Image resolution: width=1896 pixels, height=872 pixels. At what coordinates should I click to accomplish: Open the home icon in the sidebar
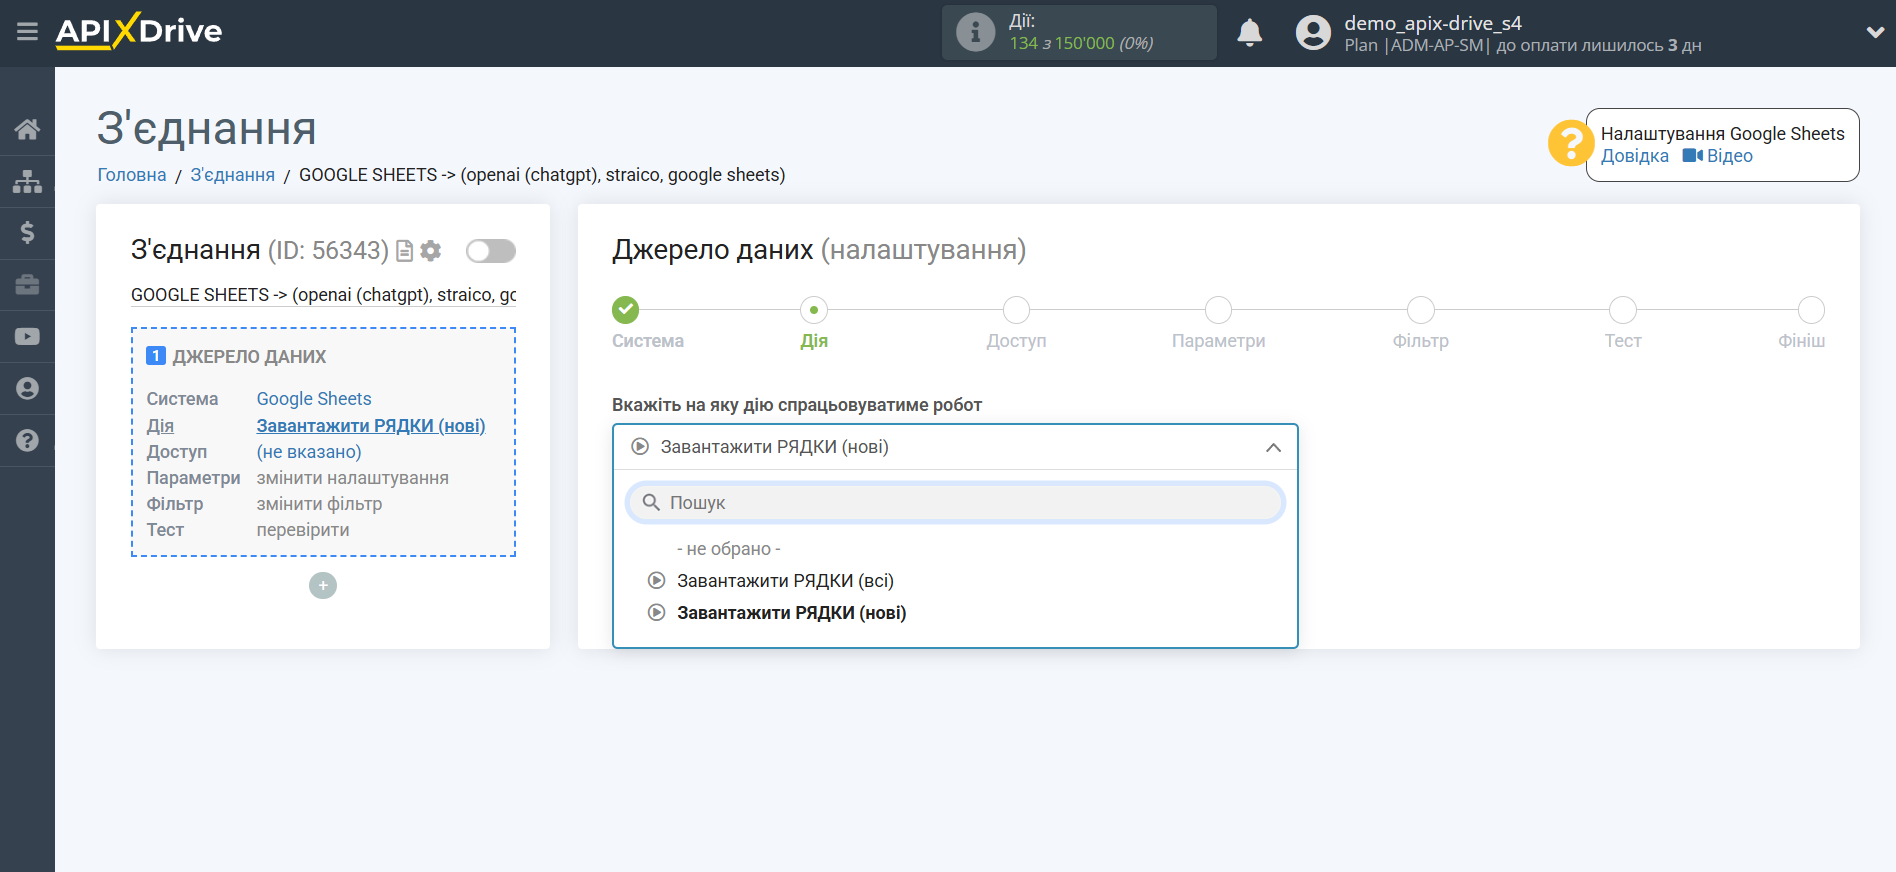27,129
